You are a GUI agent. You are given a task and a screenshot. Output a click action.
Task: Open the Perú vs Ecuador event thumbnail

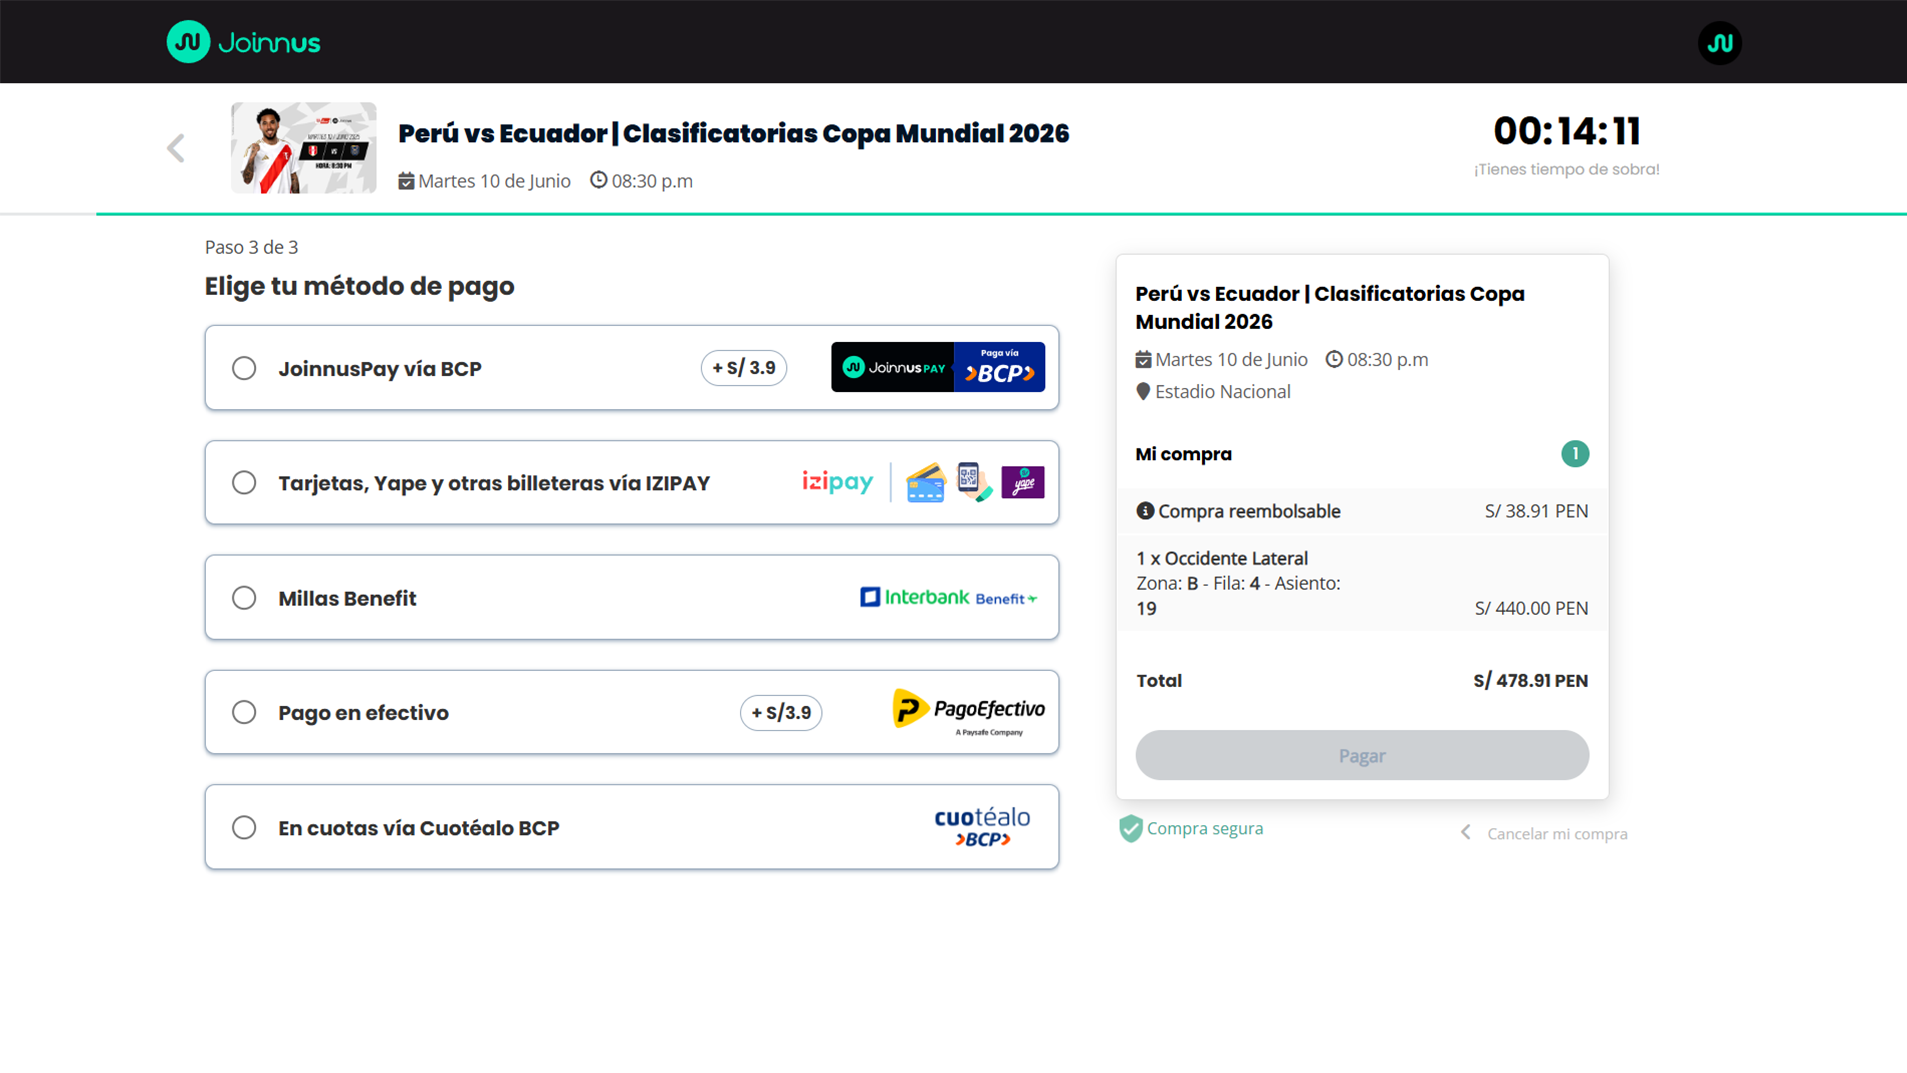pos(303,148)
